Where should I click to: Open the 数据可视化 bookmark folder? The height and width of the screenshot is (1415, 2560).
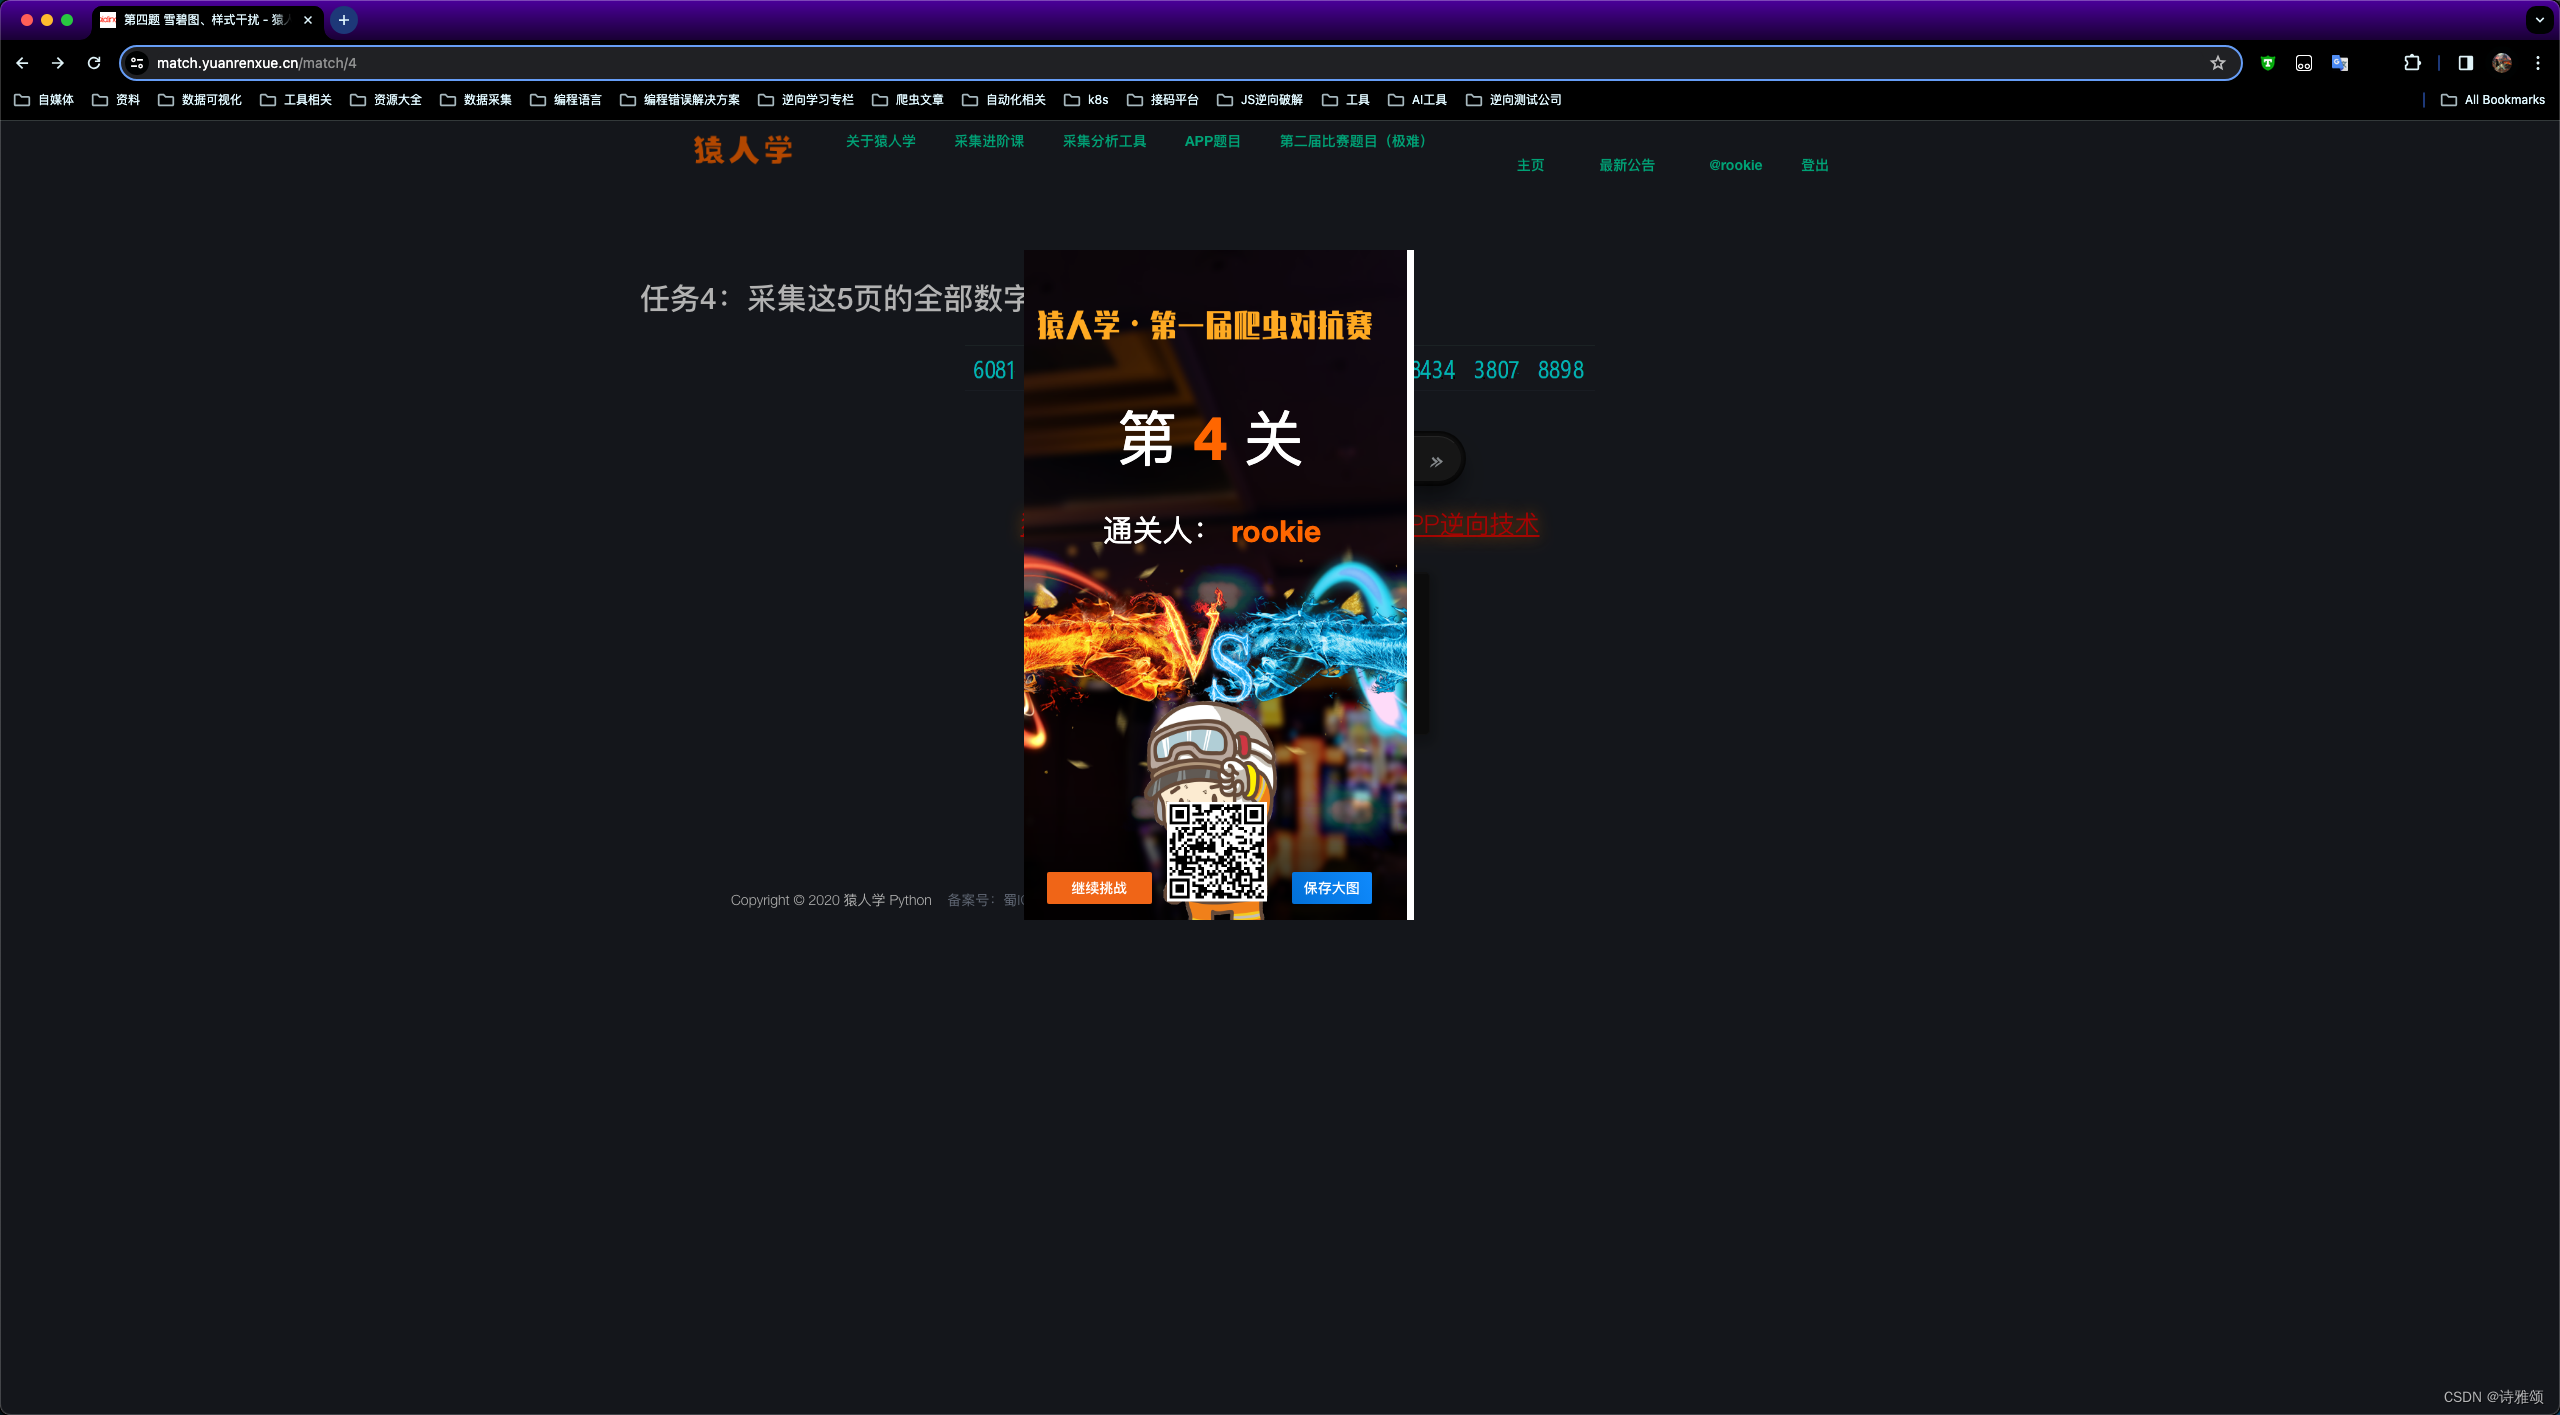(200, 100)
